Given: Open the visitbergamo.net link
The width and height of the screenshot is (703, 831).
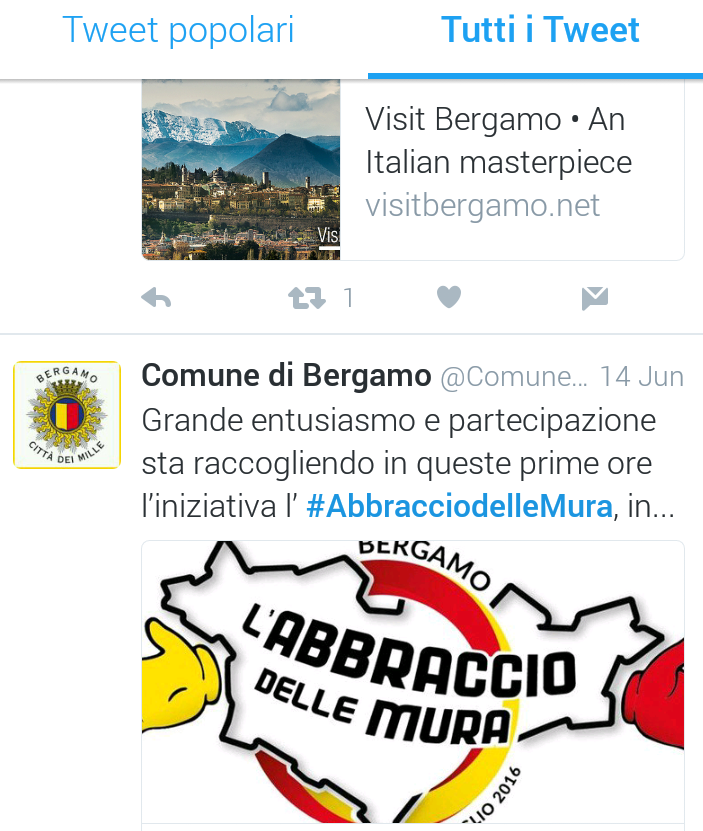Looking at the screenshot, I should coord(482,205).
